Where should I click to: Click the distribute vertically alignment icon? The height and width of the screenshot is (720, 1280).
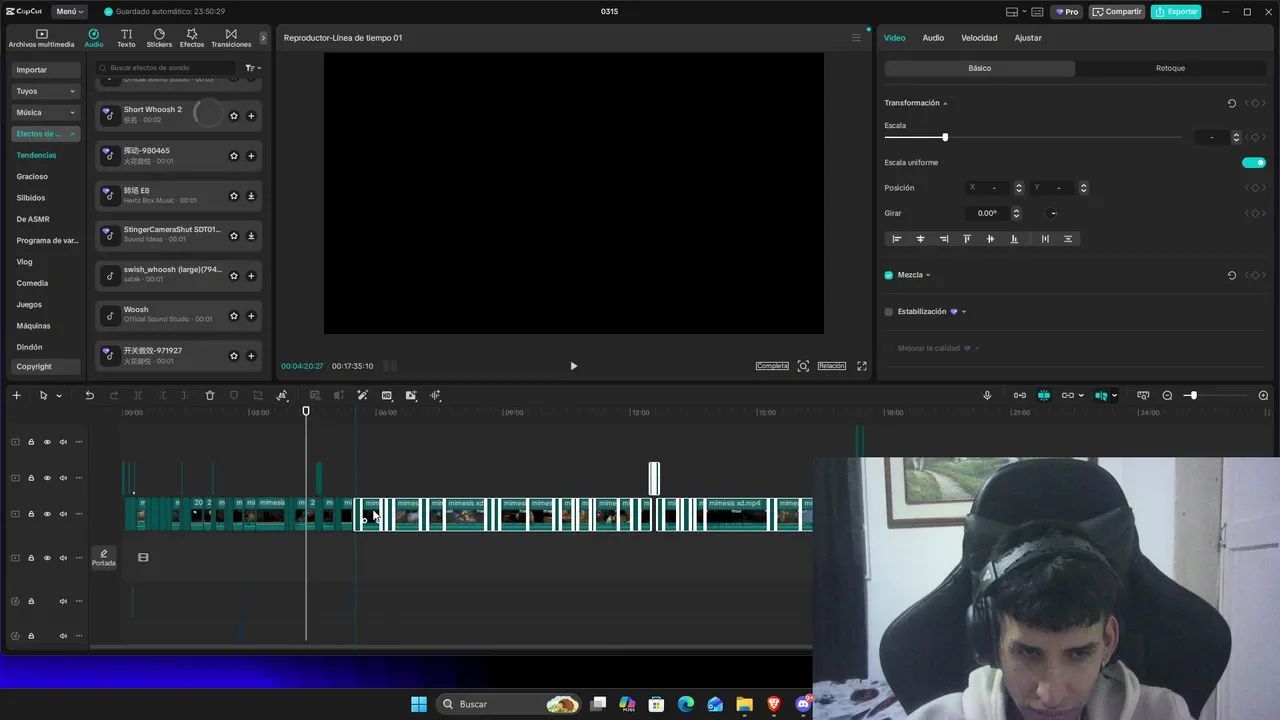1068,239
